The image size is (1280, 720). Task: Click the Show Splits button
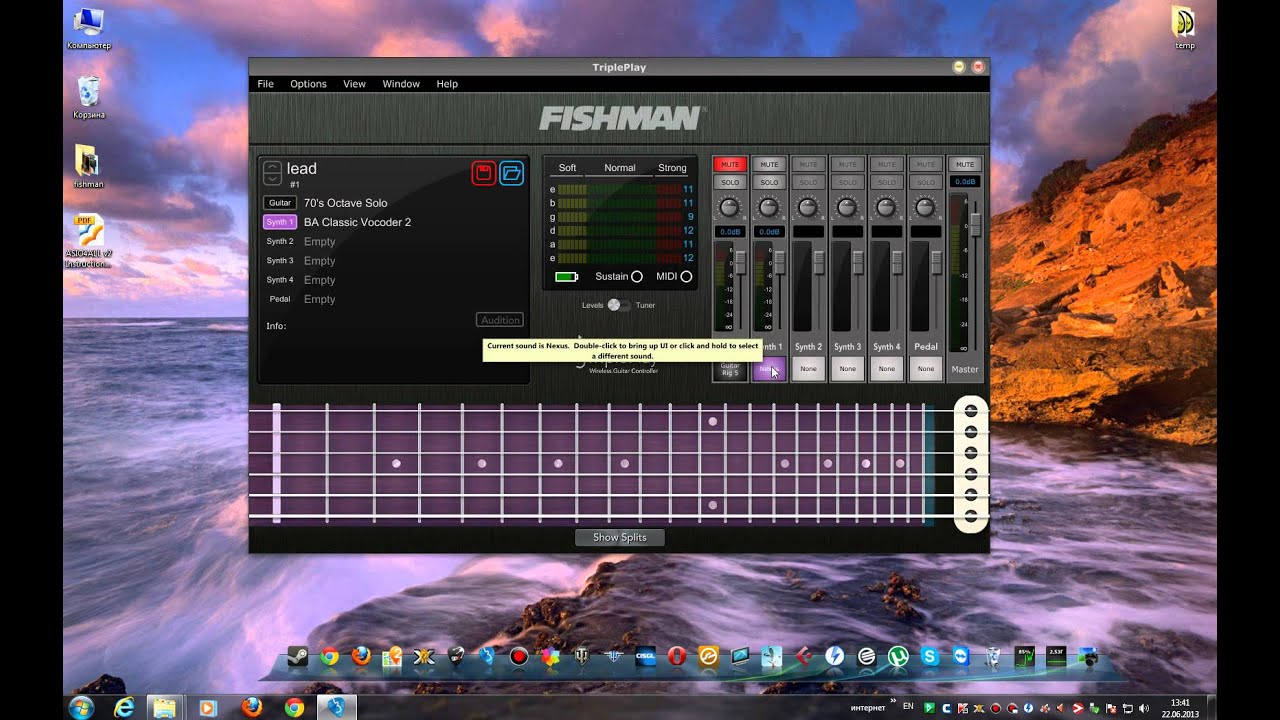click(620, 537)
